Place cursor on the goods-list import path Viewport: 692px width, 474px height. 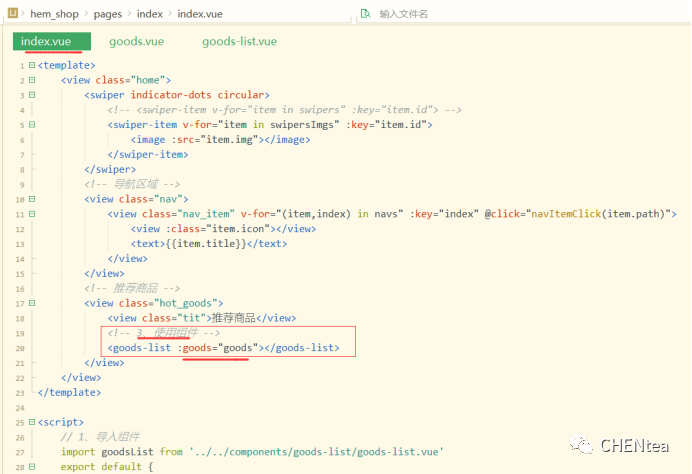328,452
